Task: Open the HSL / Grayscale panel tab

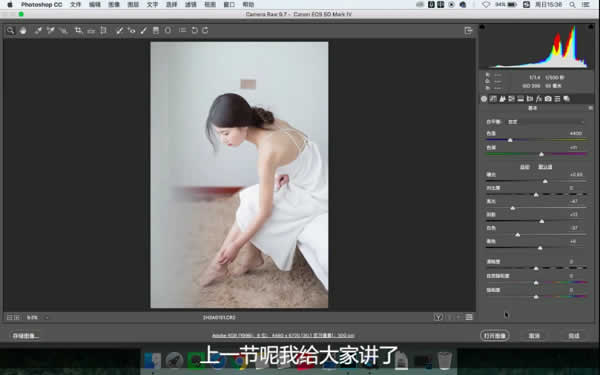Action: (x=512, y=99)
